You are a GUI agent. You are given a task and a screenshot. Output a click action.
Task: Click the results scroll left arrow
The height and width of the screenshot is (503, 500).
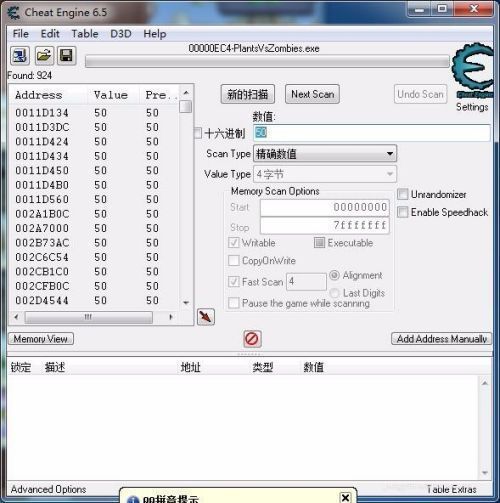pos(16,317)
